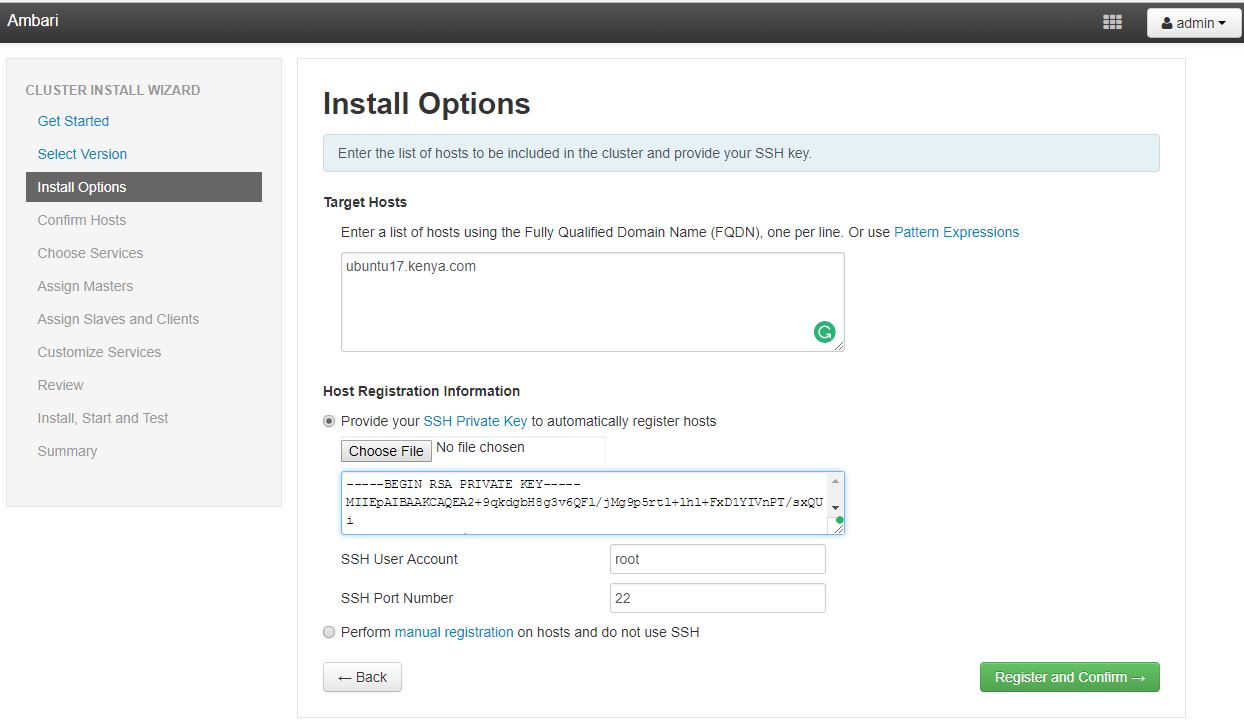Click the 'Register and Confirm' button
Screen dimensions: 1244x720
[1069, 677]
